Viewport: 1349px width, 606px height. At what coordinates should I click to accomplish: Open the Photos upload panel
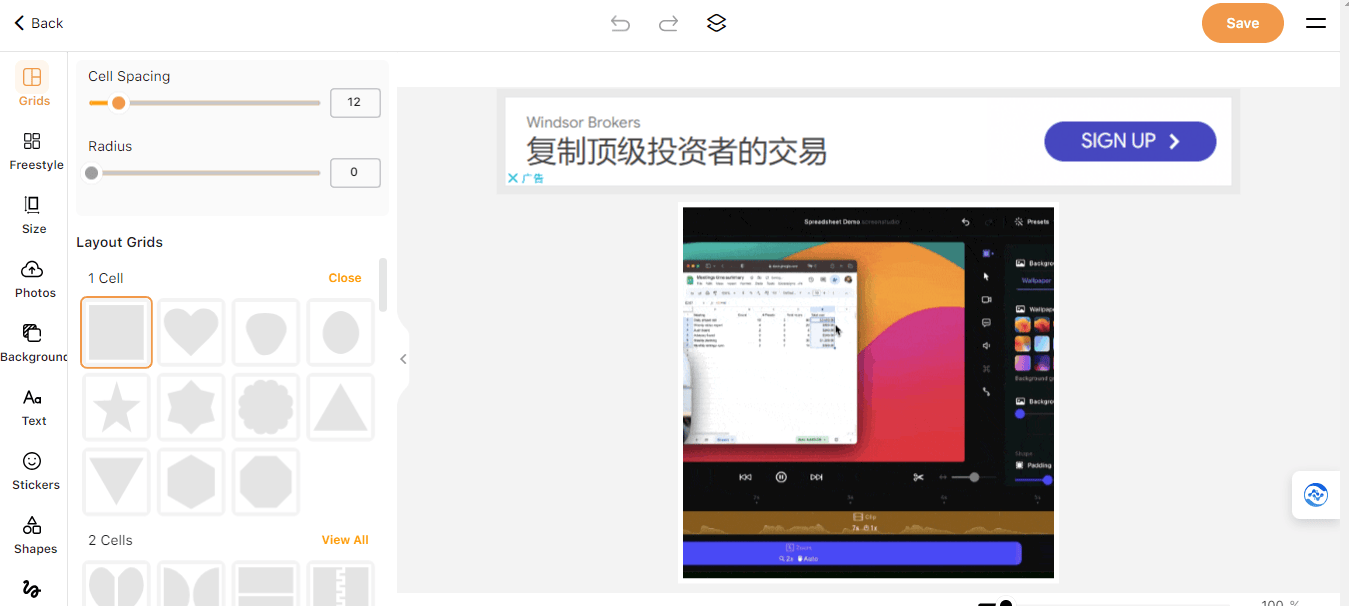(x=33, y=279)
